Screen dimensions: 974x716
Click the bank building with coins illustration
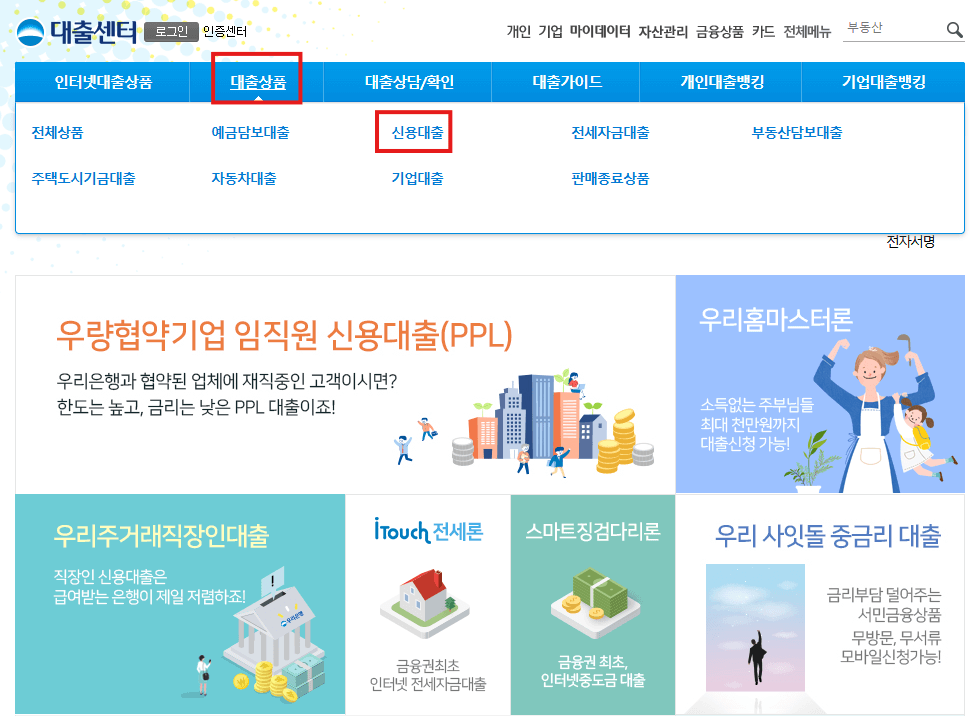pos(273,637)
